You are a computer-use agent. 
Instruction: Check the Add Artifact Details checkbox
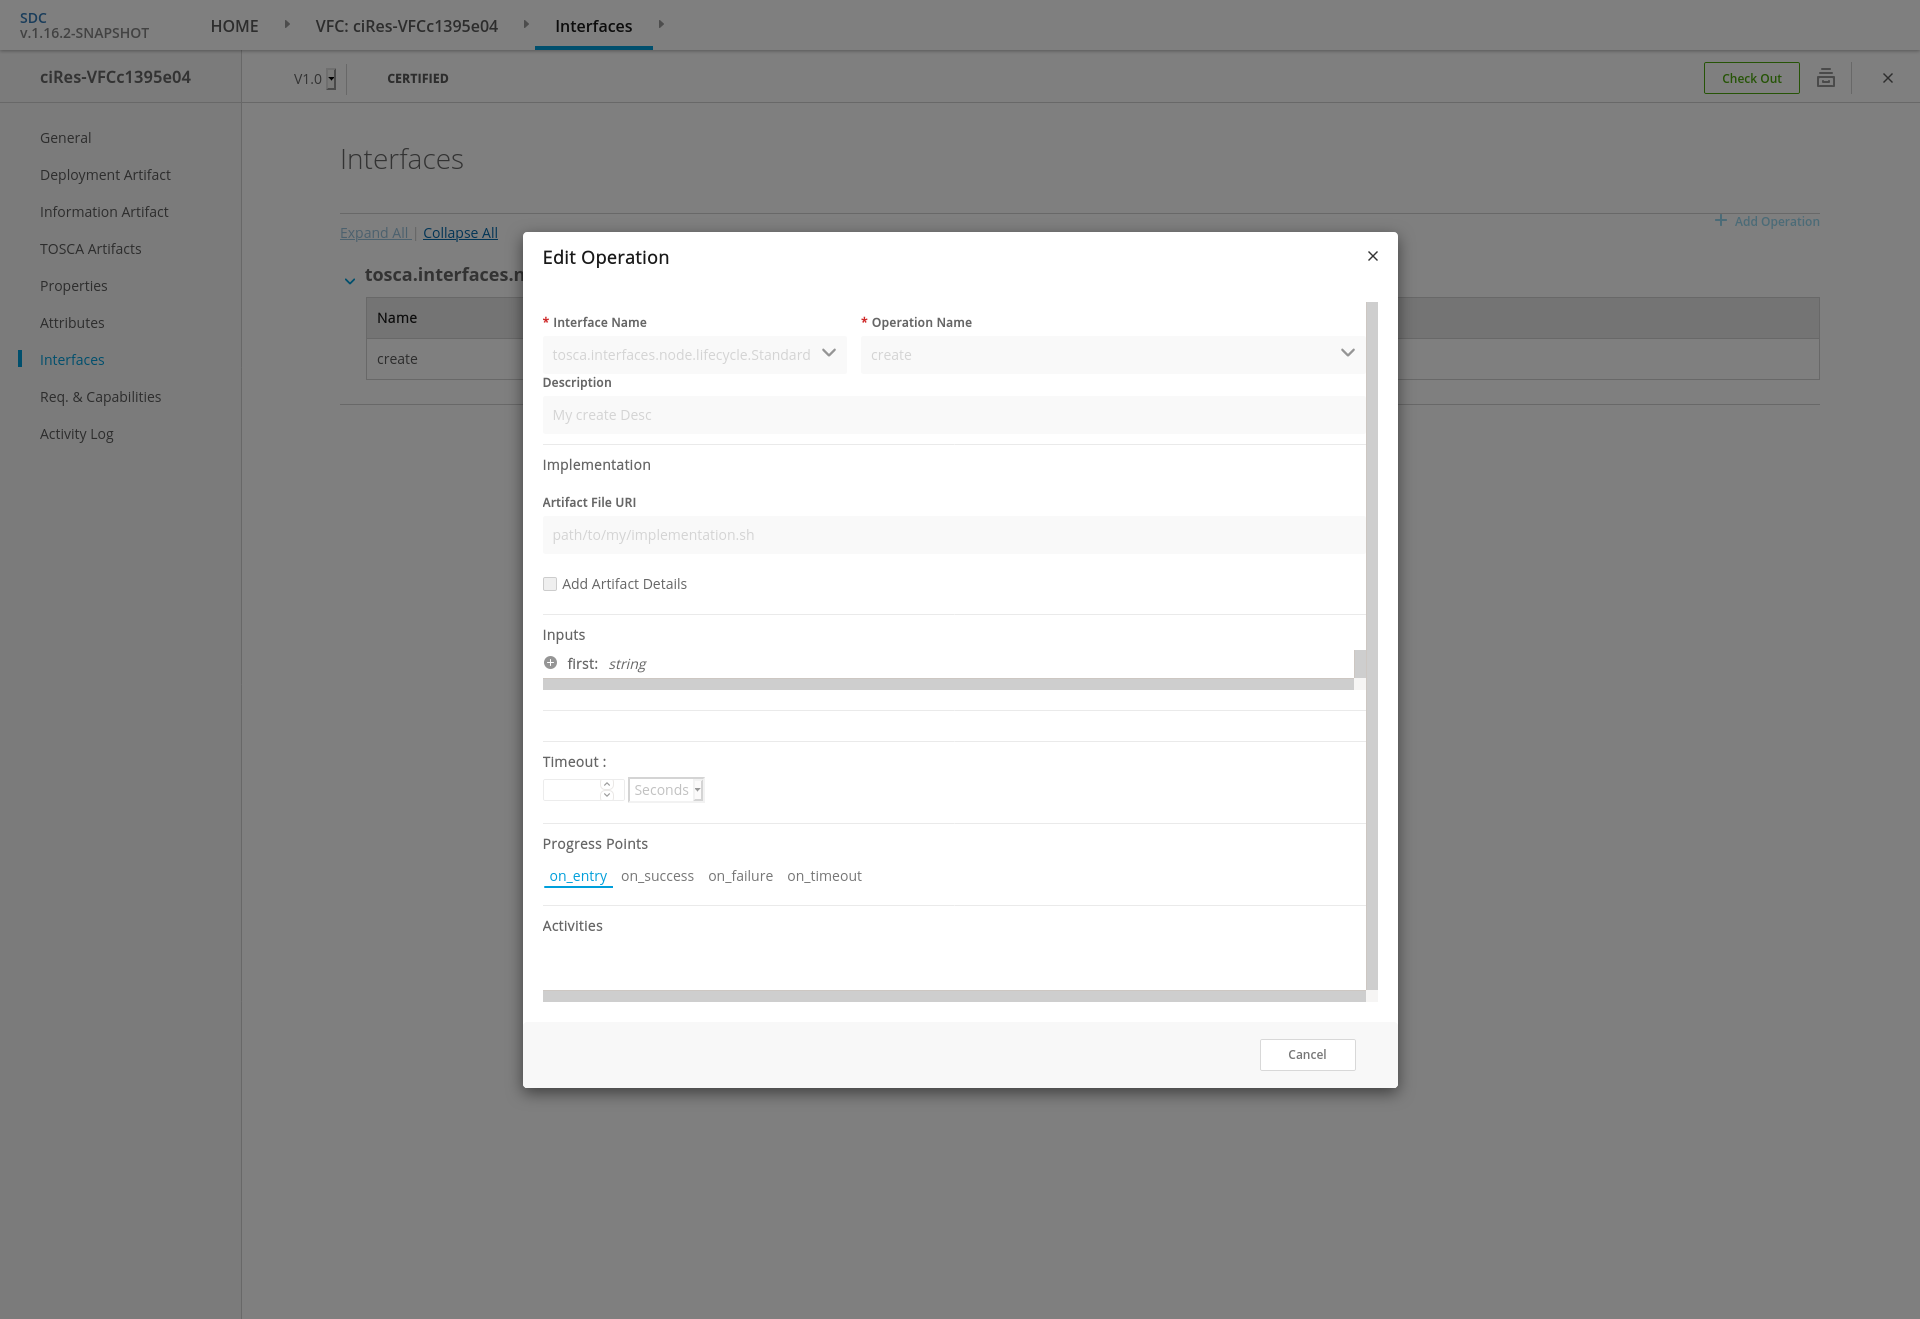coord(550,584)
